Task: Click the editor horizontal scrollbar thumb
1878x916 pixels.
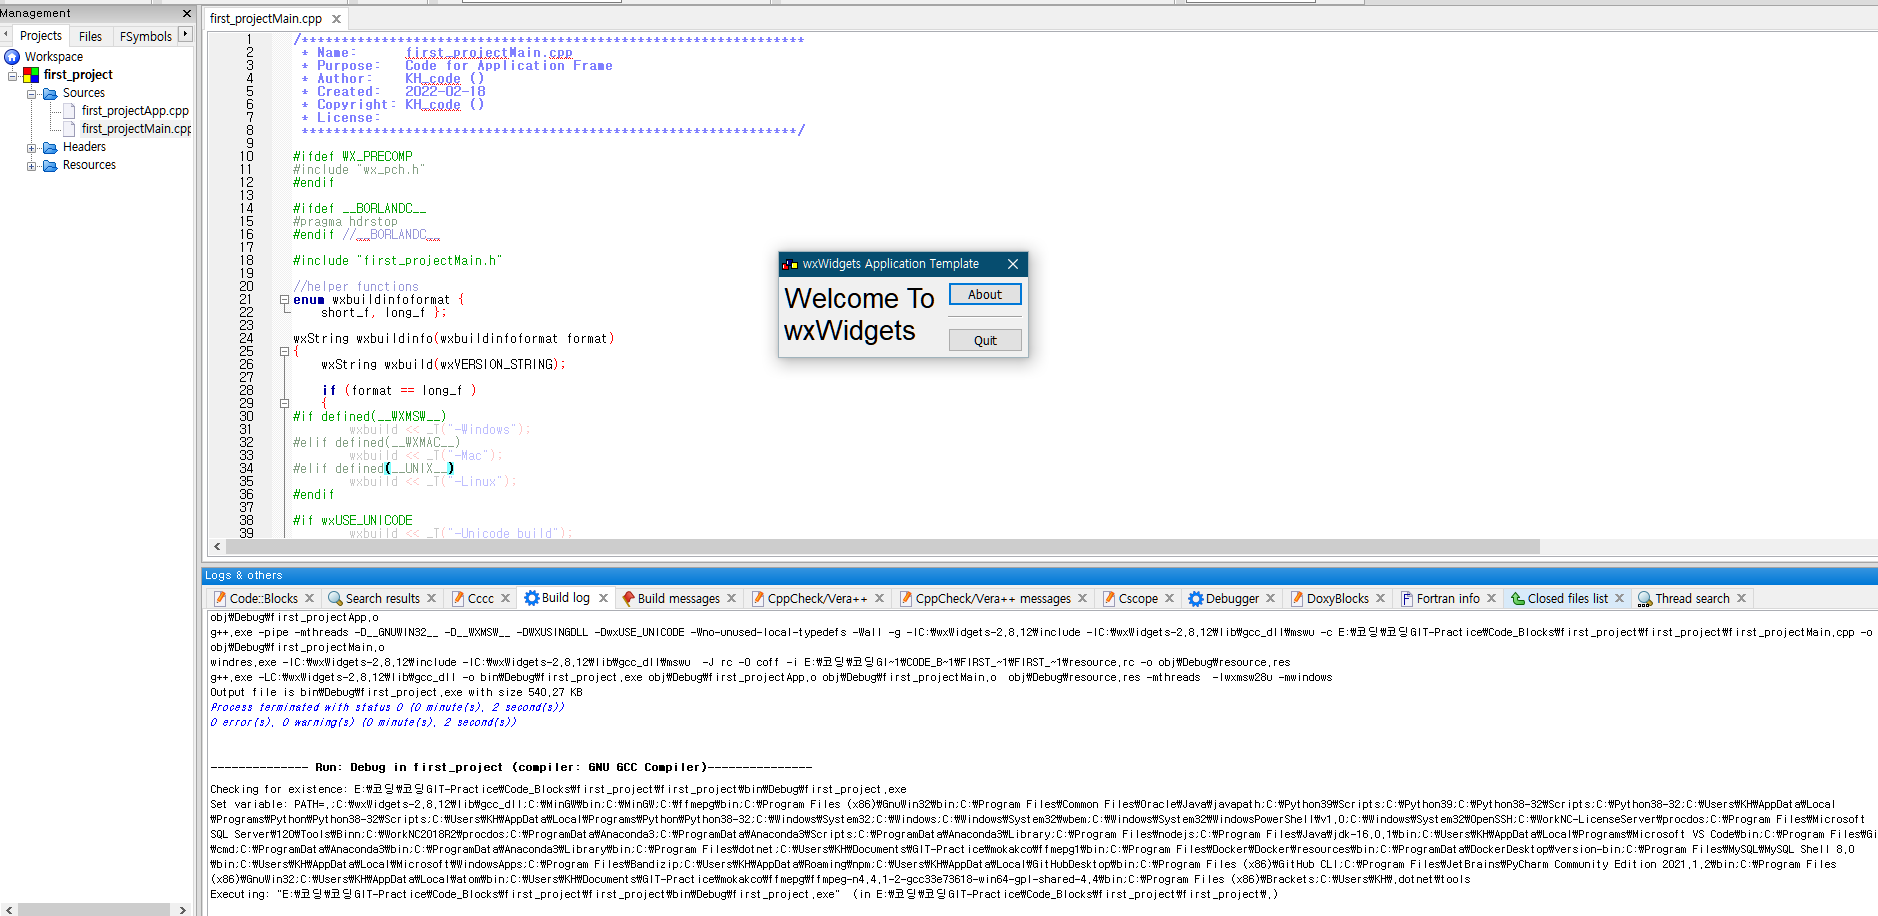Action: pyautogui.click(x=883, y=547)
